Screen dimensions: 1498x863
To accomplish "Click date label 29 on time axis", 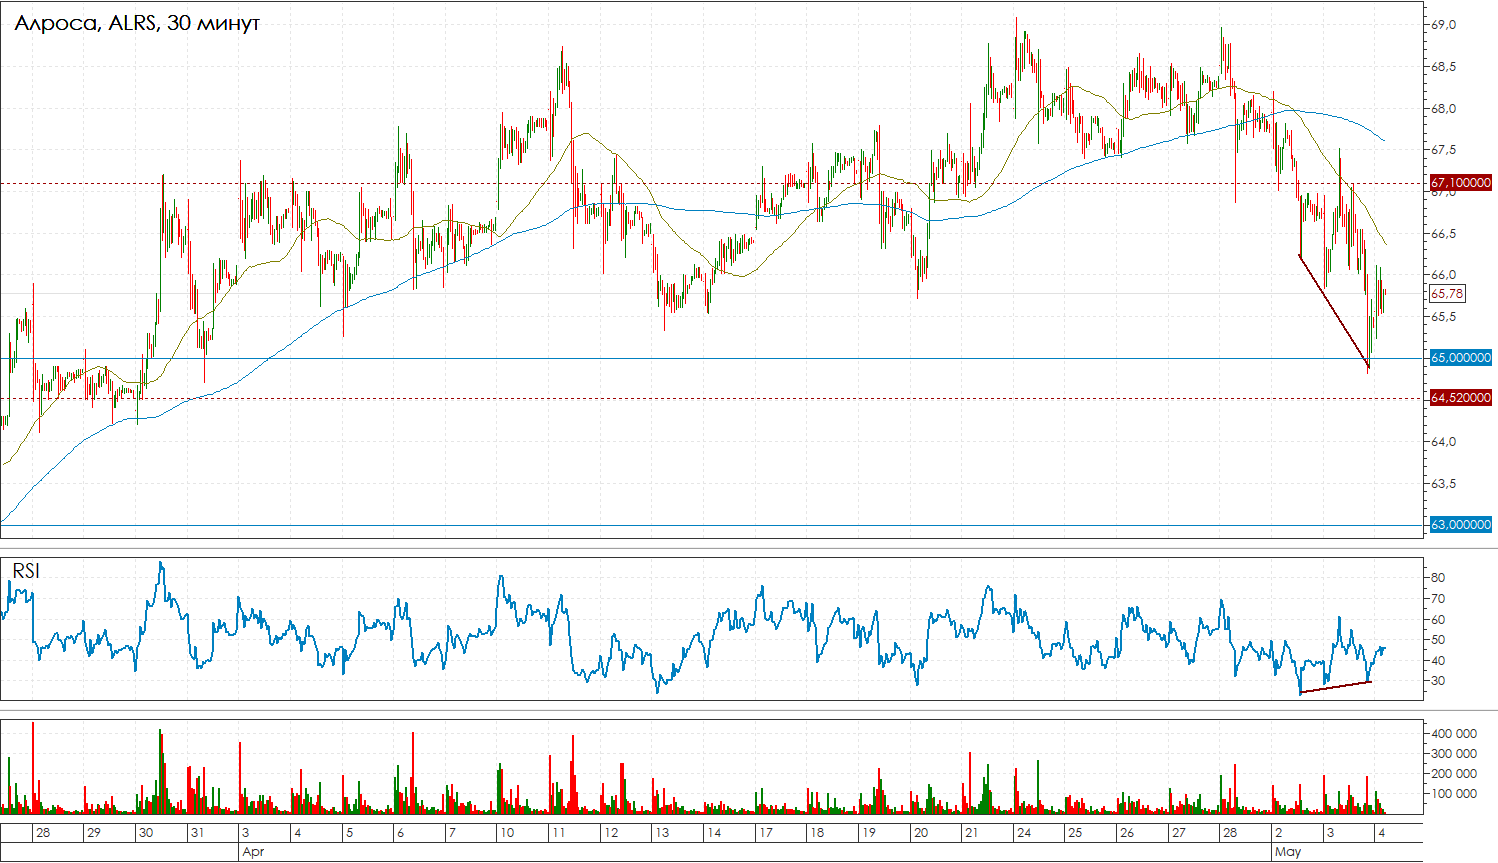I will pyautogui.click(x=94, y=832).
